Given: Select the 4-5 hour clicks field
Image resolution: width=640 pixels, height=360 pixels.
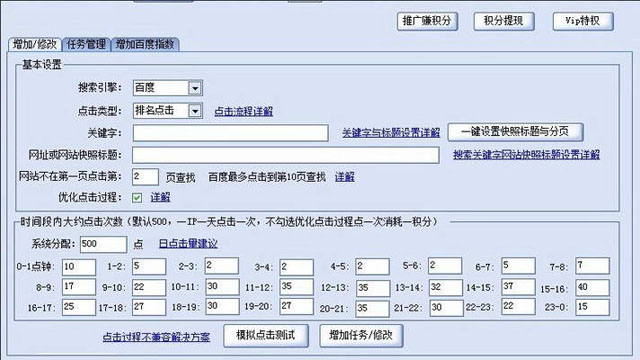Looking at the screenshot, I should click(372, 266).
